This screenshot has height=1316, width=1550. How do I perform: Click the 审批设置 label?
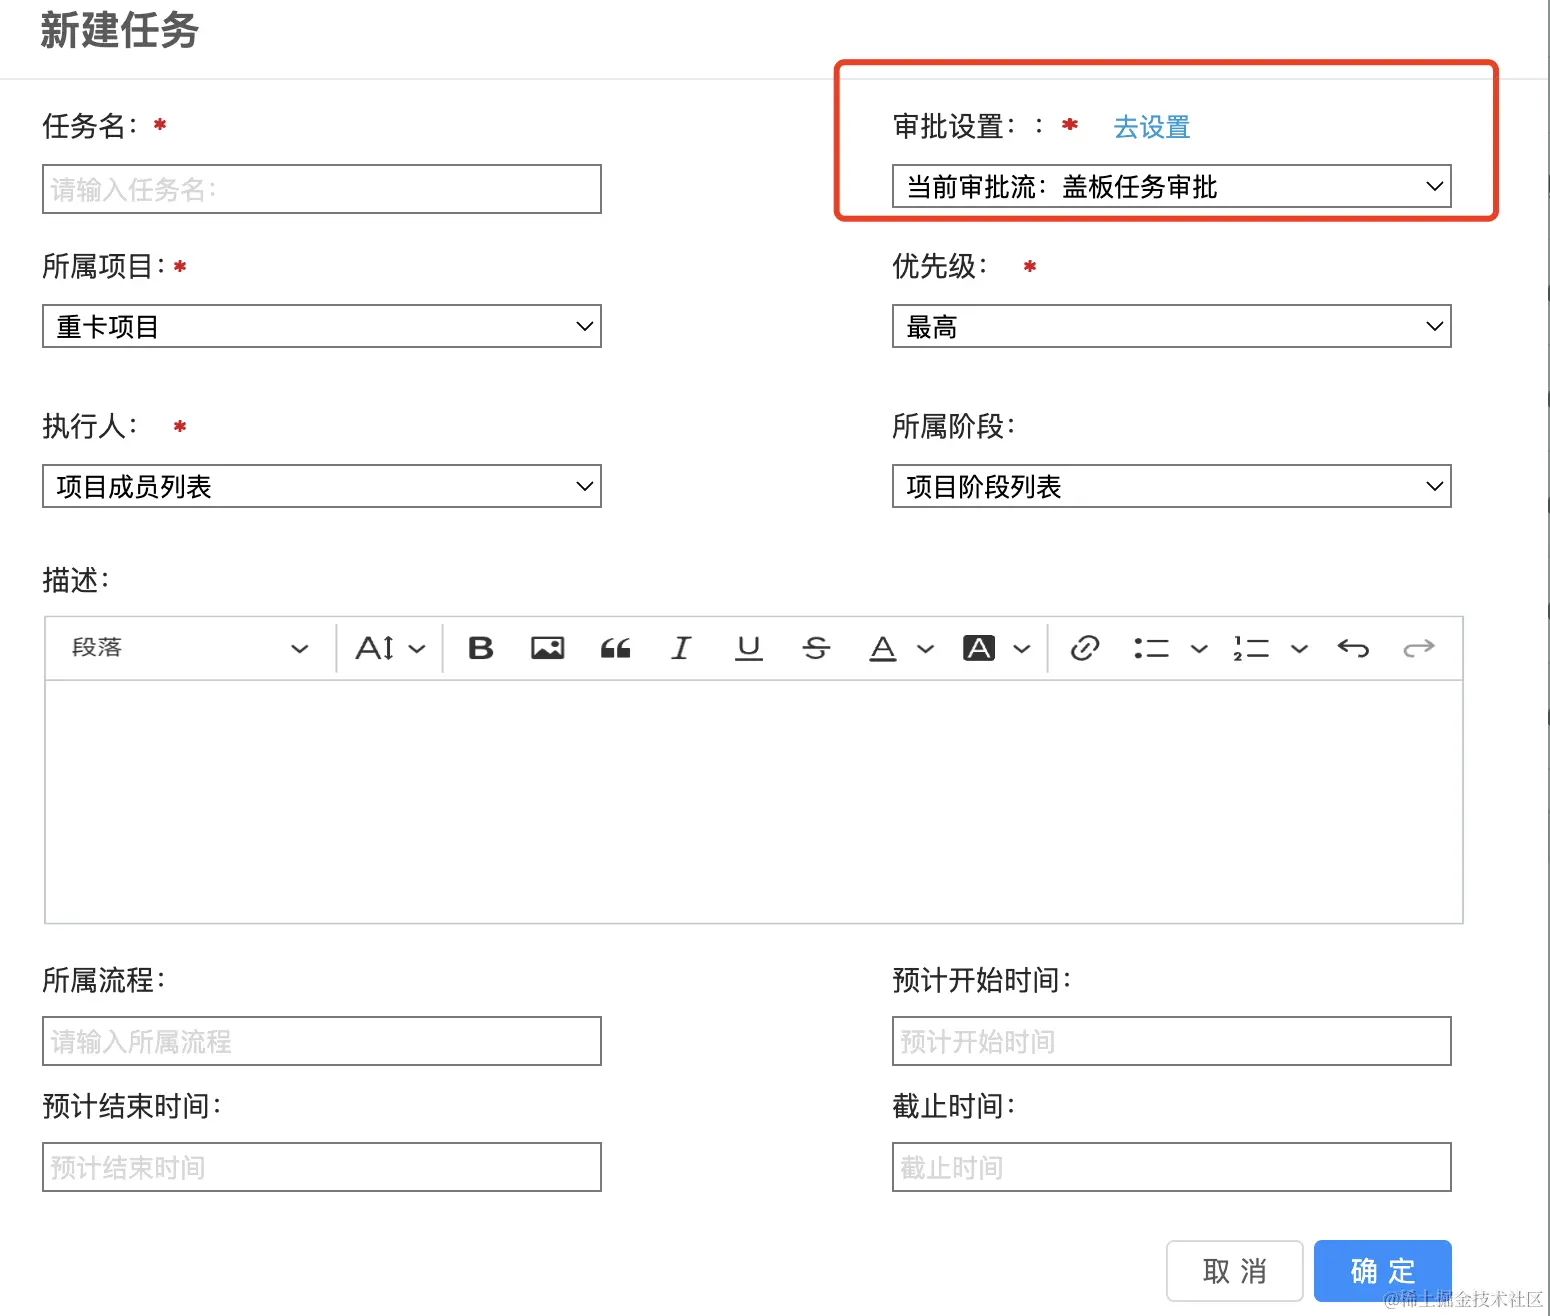point(954,126)
